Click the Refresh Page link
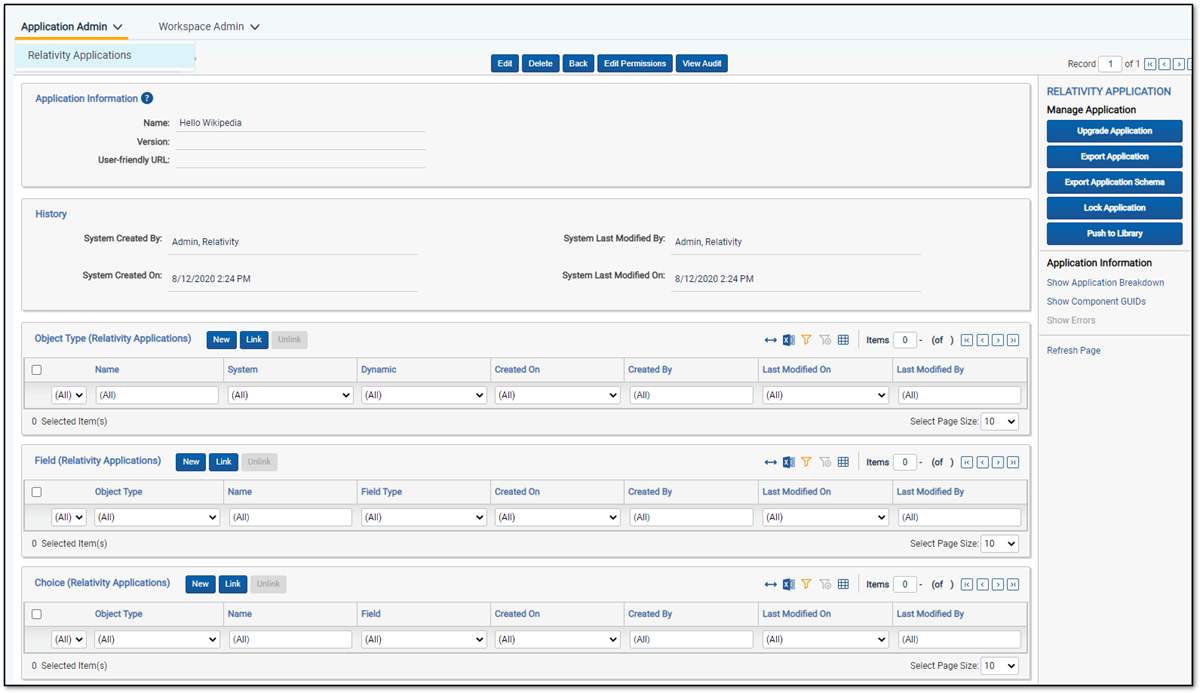1200x693 pixels. click(x=1074, y=351)
